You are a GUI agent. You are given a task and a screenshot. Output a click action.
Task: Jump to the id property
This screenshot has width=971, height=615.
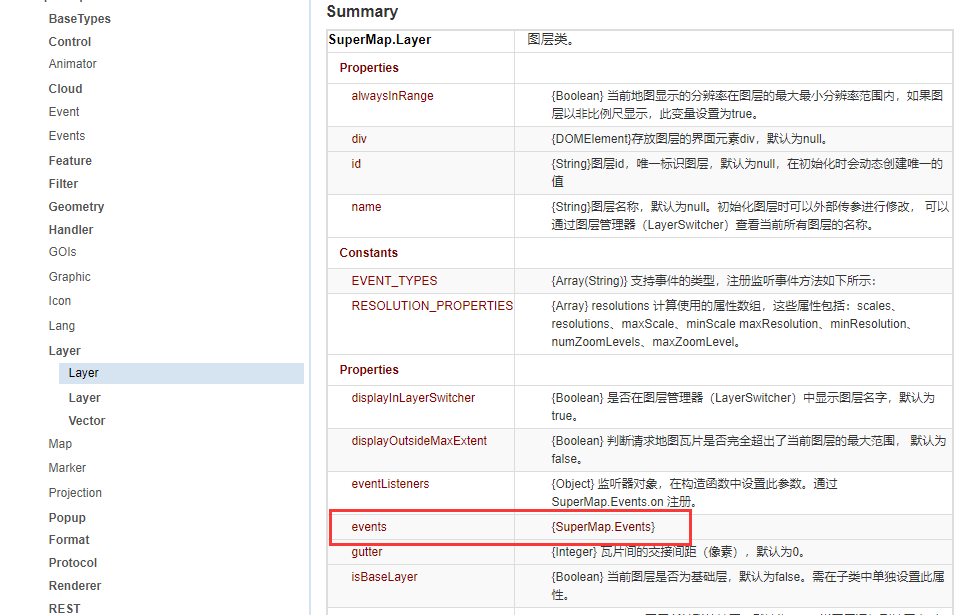[355, 164]
